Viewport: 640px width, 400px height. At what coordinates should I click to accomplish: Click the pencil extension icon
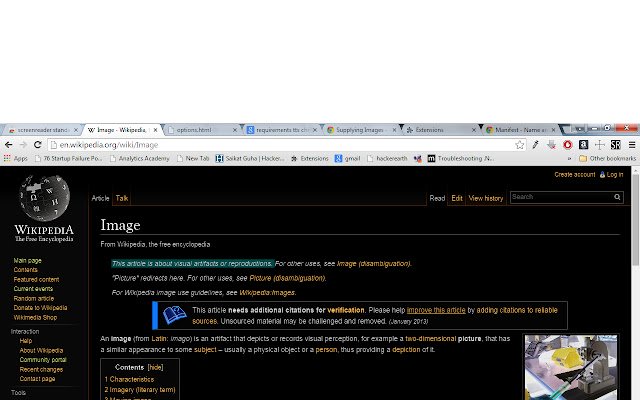click(x=536, y=145)
